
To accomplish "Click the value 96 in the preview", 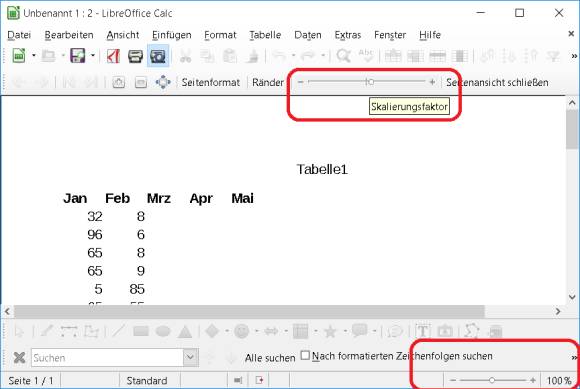I will 95,235.
